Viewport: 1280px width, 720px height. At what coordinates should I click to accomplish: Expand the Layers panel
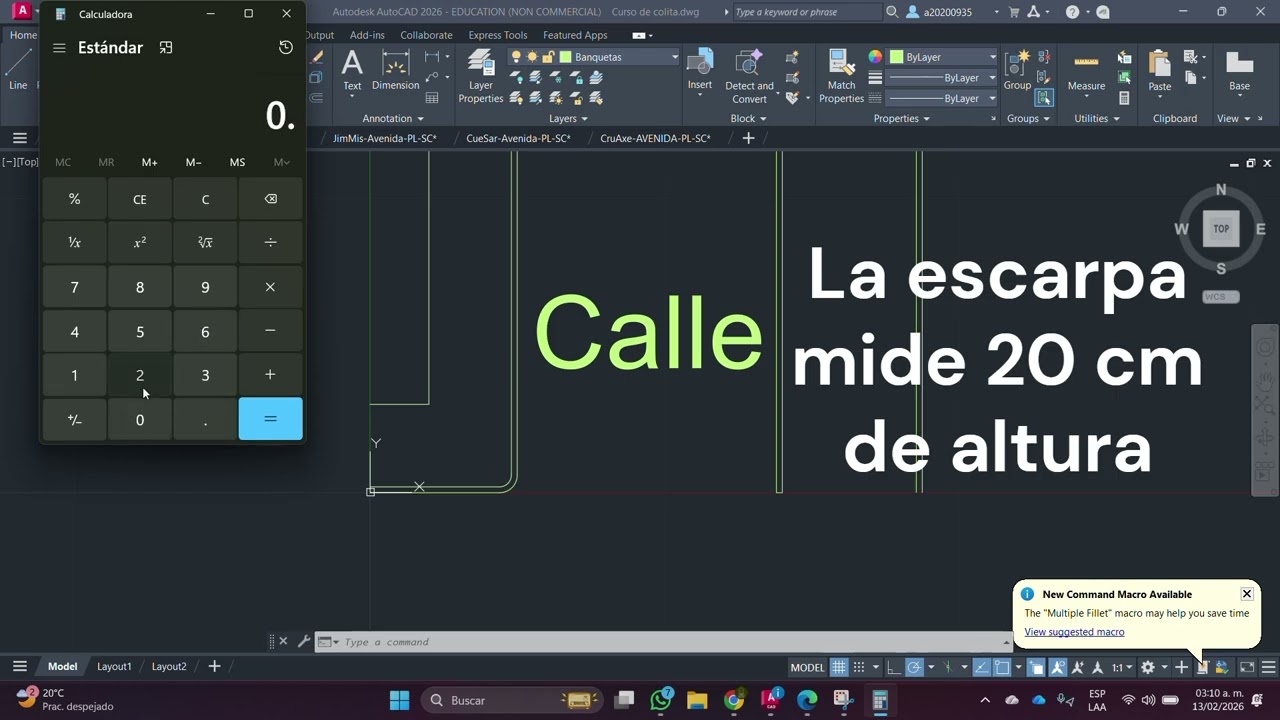[568, 118]
